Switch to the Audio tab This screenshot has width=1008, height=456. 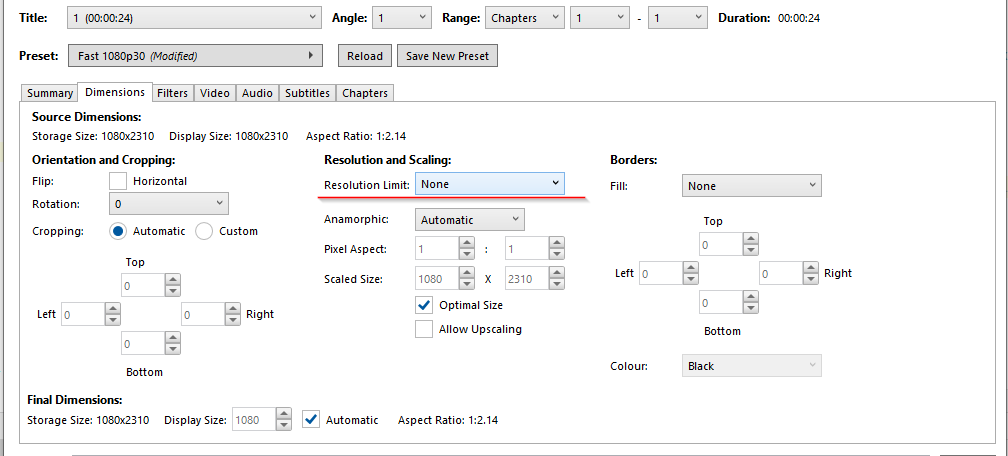pos(257,93)
